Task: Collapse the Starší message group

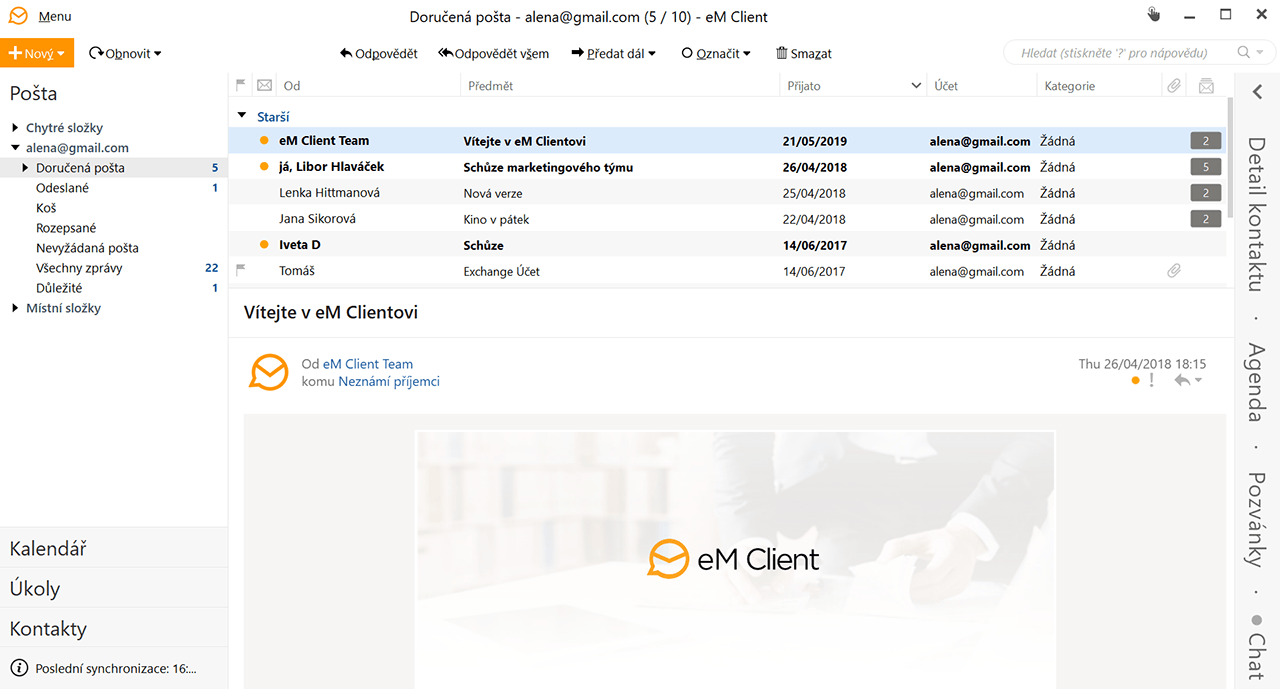Action: [x=241, y=116]
